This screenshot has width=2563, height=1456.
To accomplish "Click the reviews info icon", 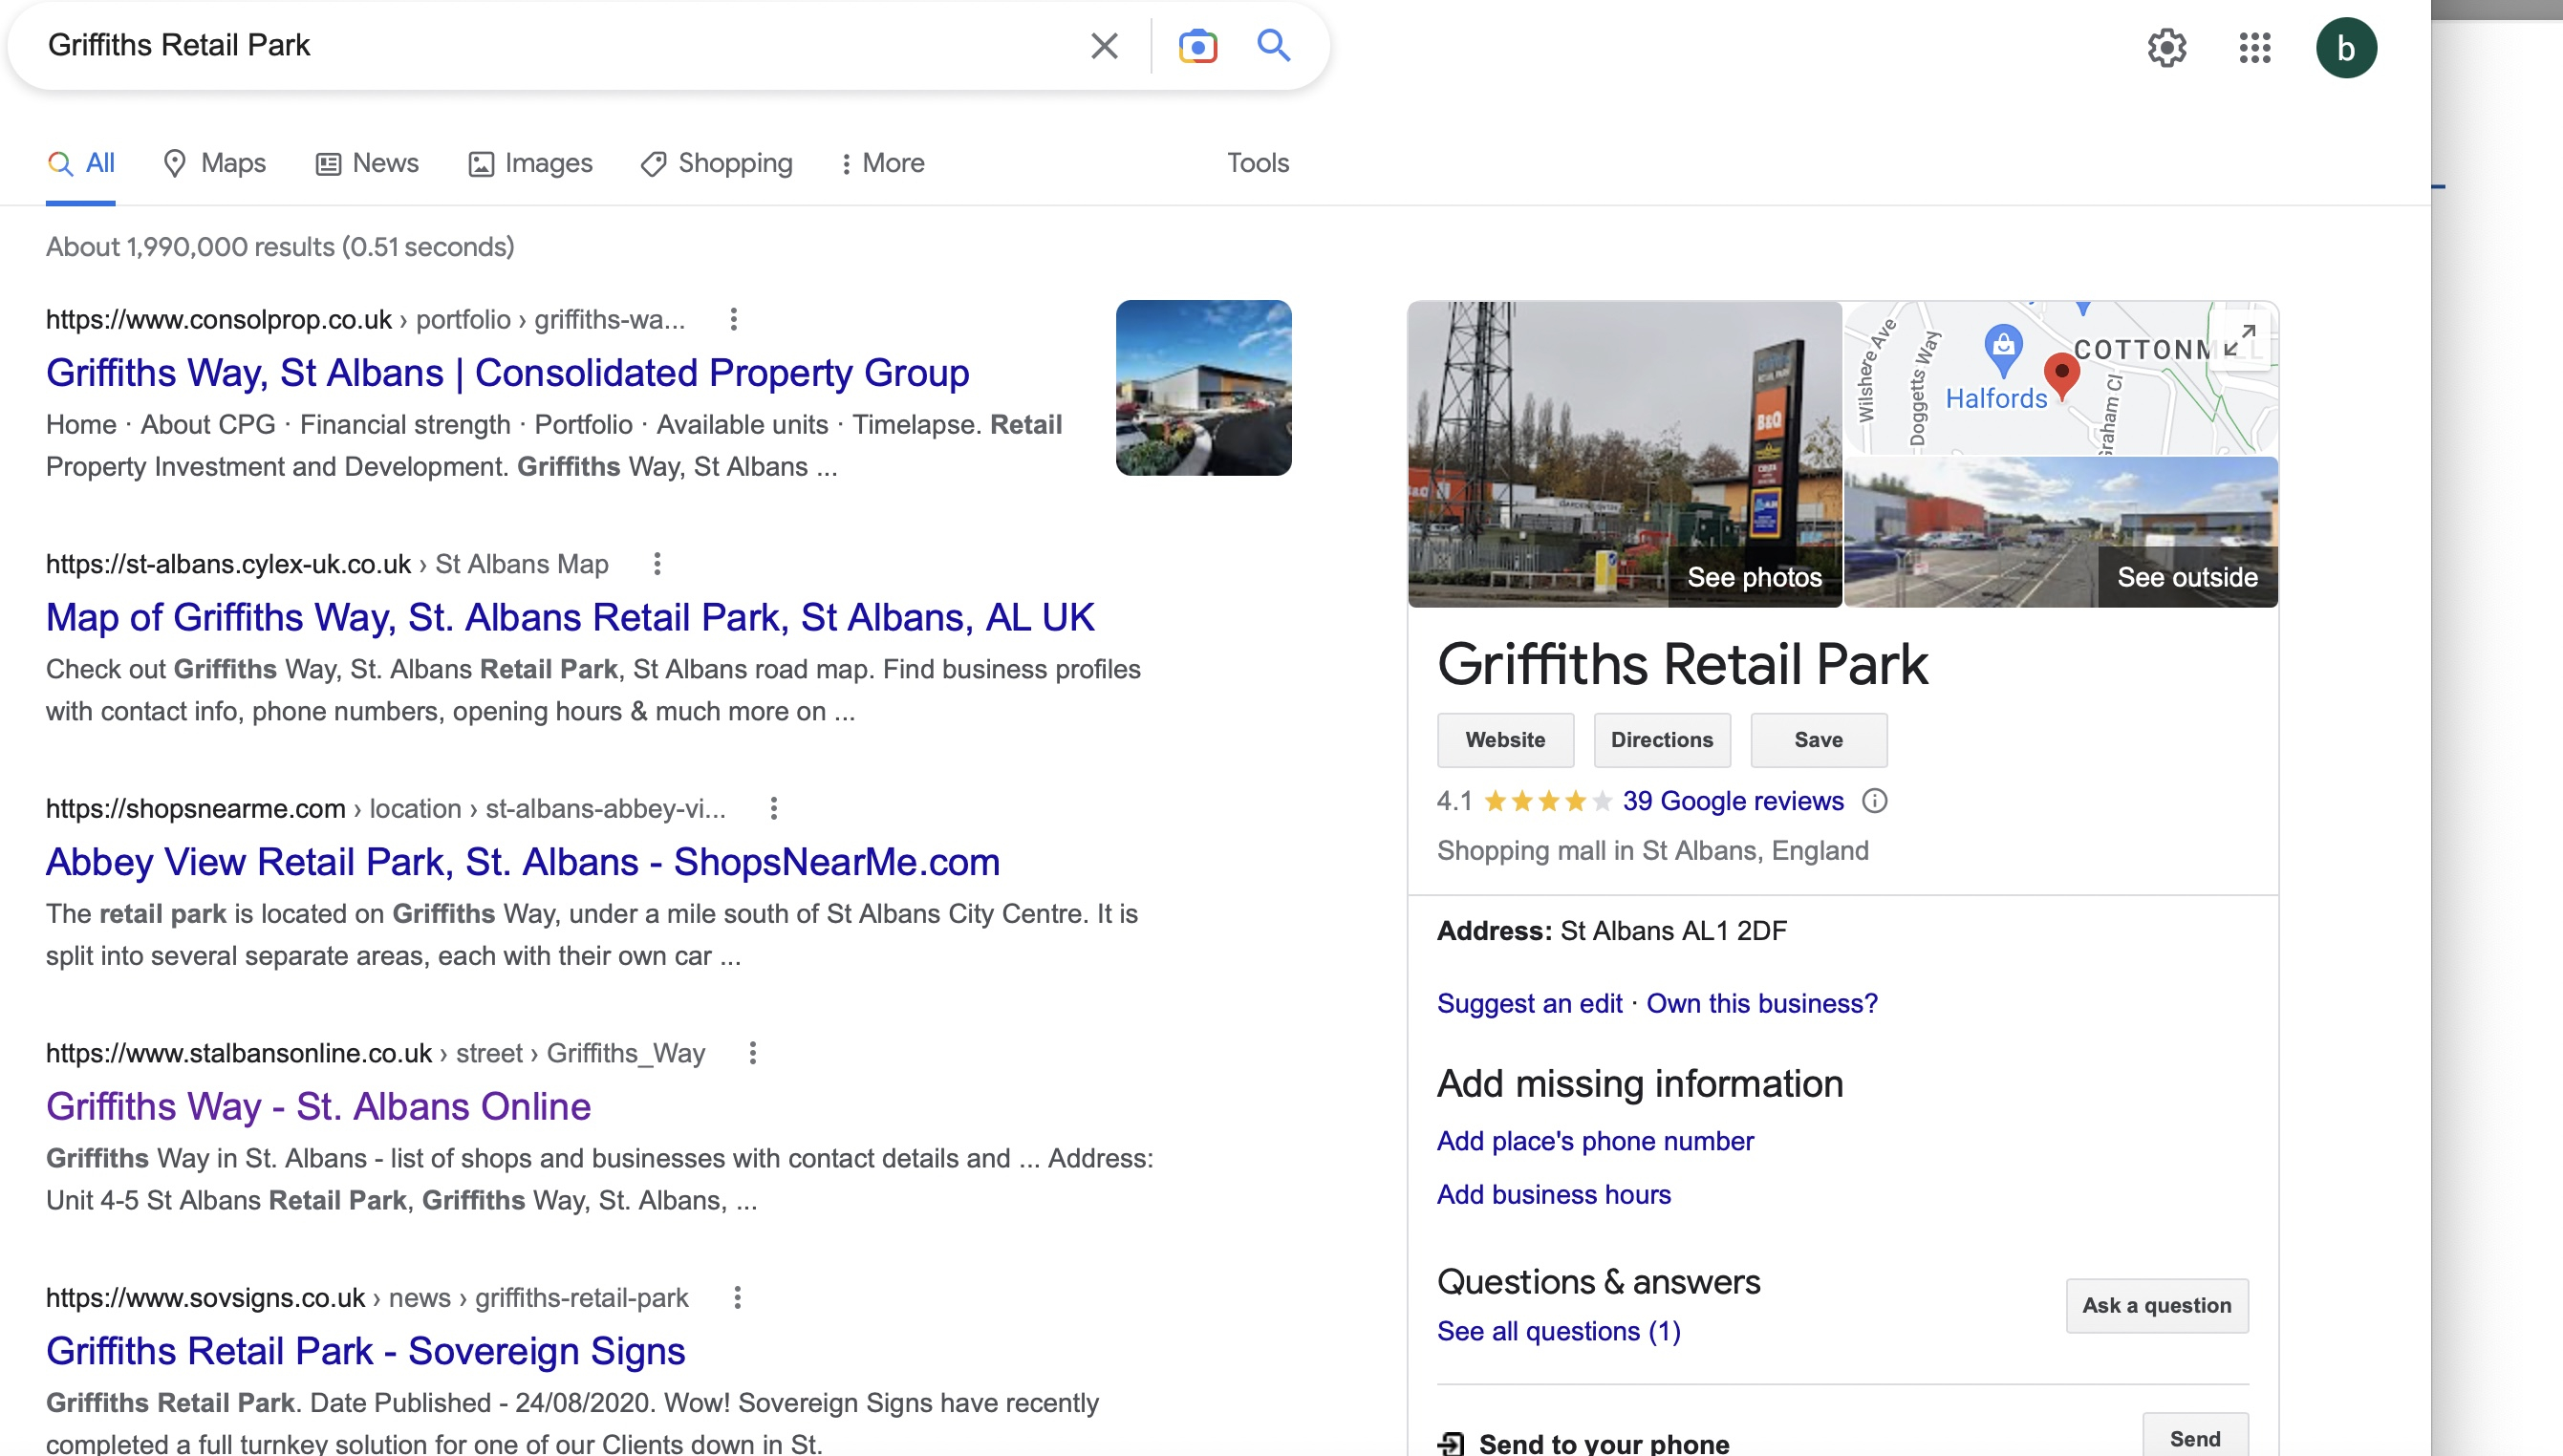I will [x=1874, y=801].
